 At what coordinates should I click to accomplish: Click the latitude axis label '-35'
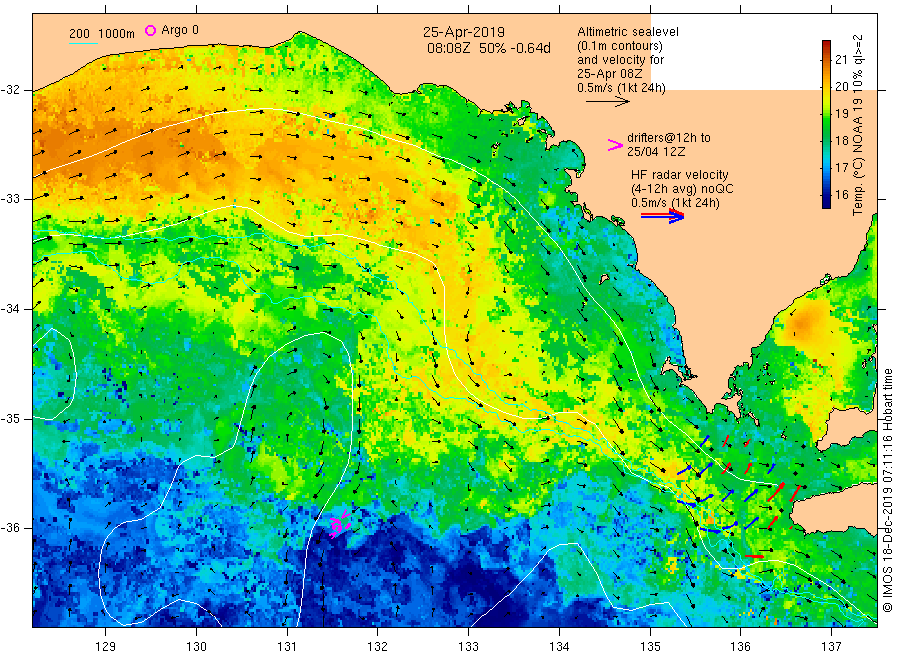click(10, 418)
